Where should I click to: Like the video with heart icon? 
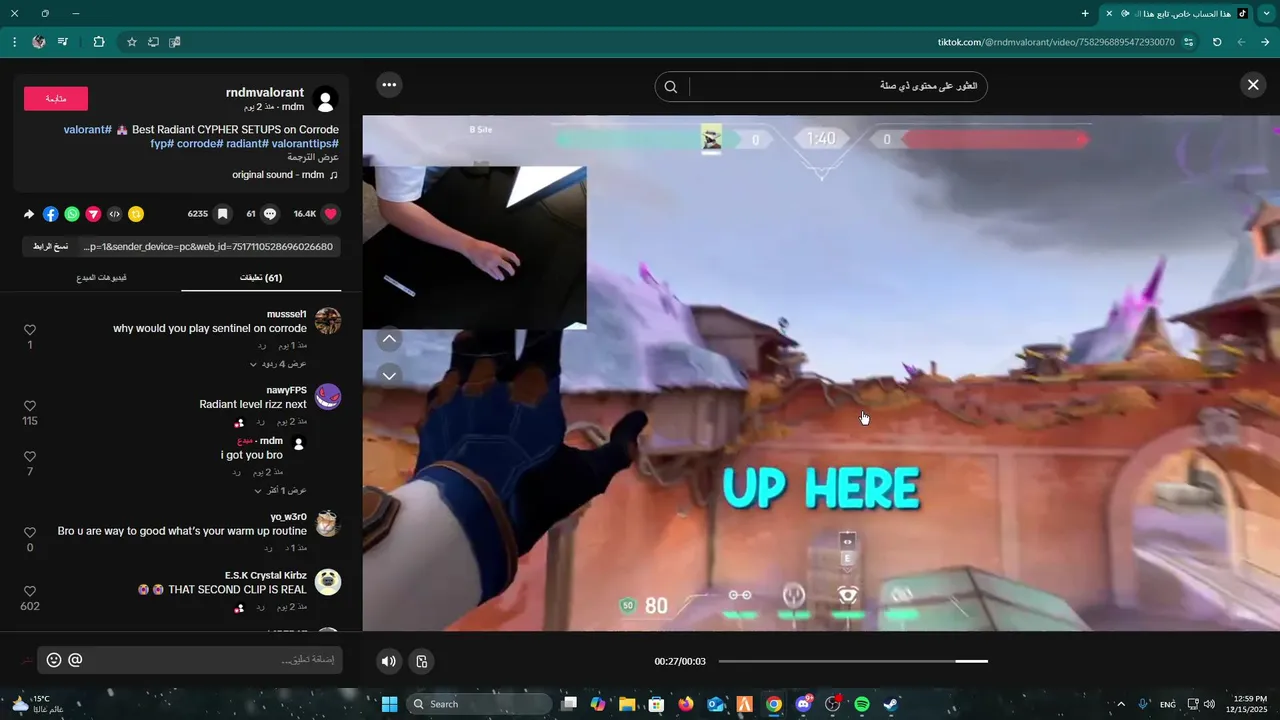coord(331,214)
